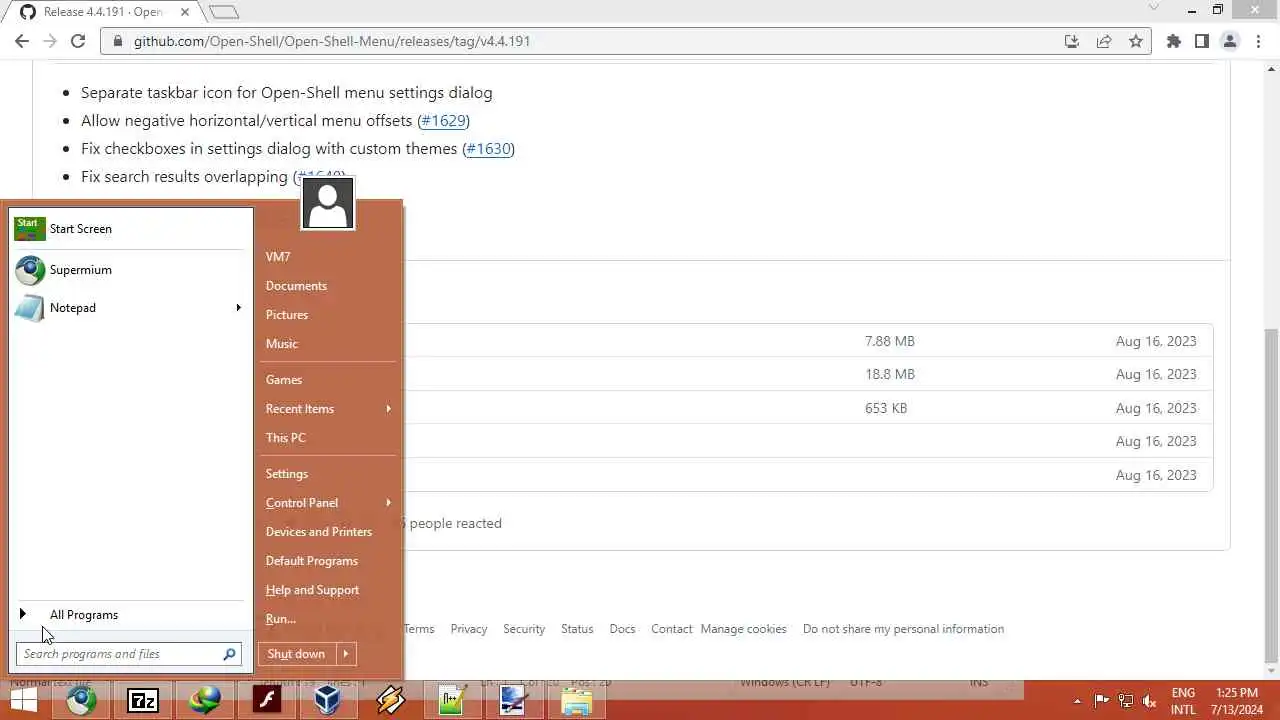Expand the Recent Items submenu

point(389,409)
